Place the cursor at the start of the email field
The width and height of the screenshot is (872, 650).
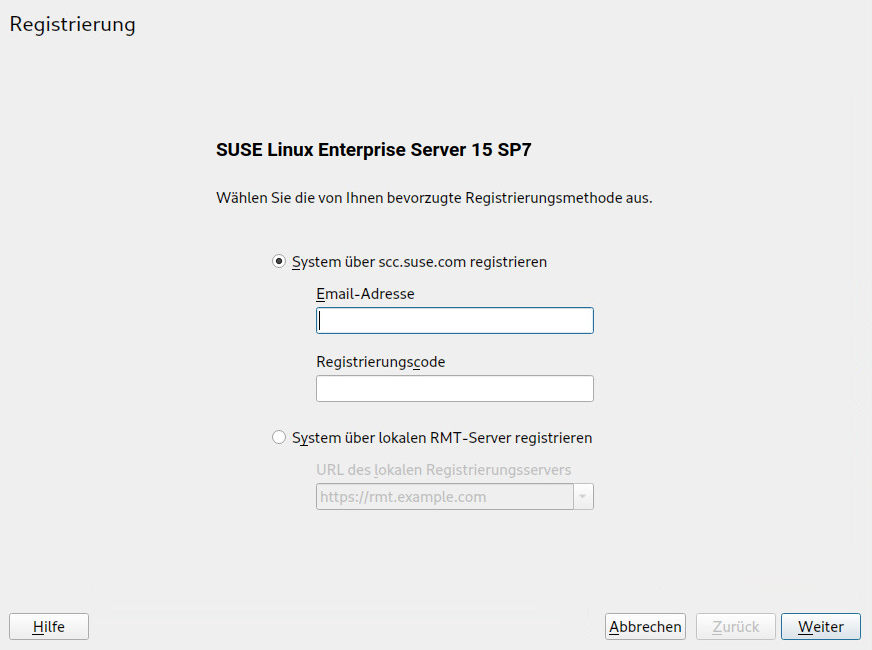point(320,320)
